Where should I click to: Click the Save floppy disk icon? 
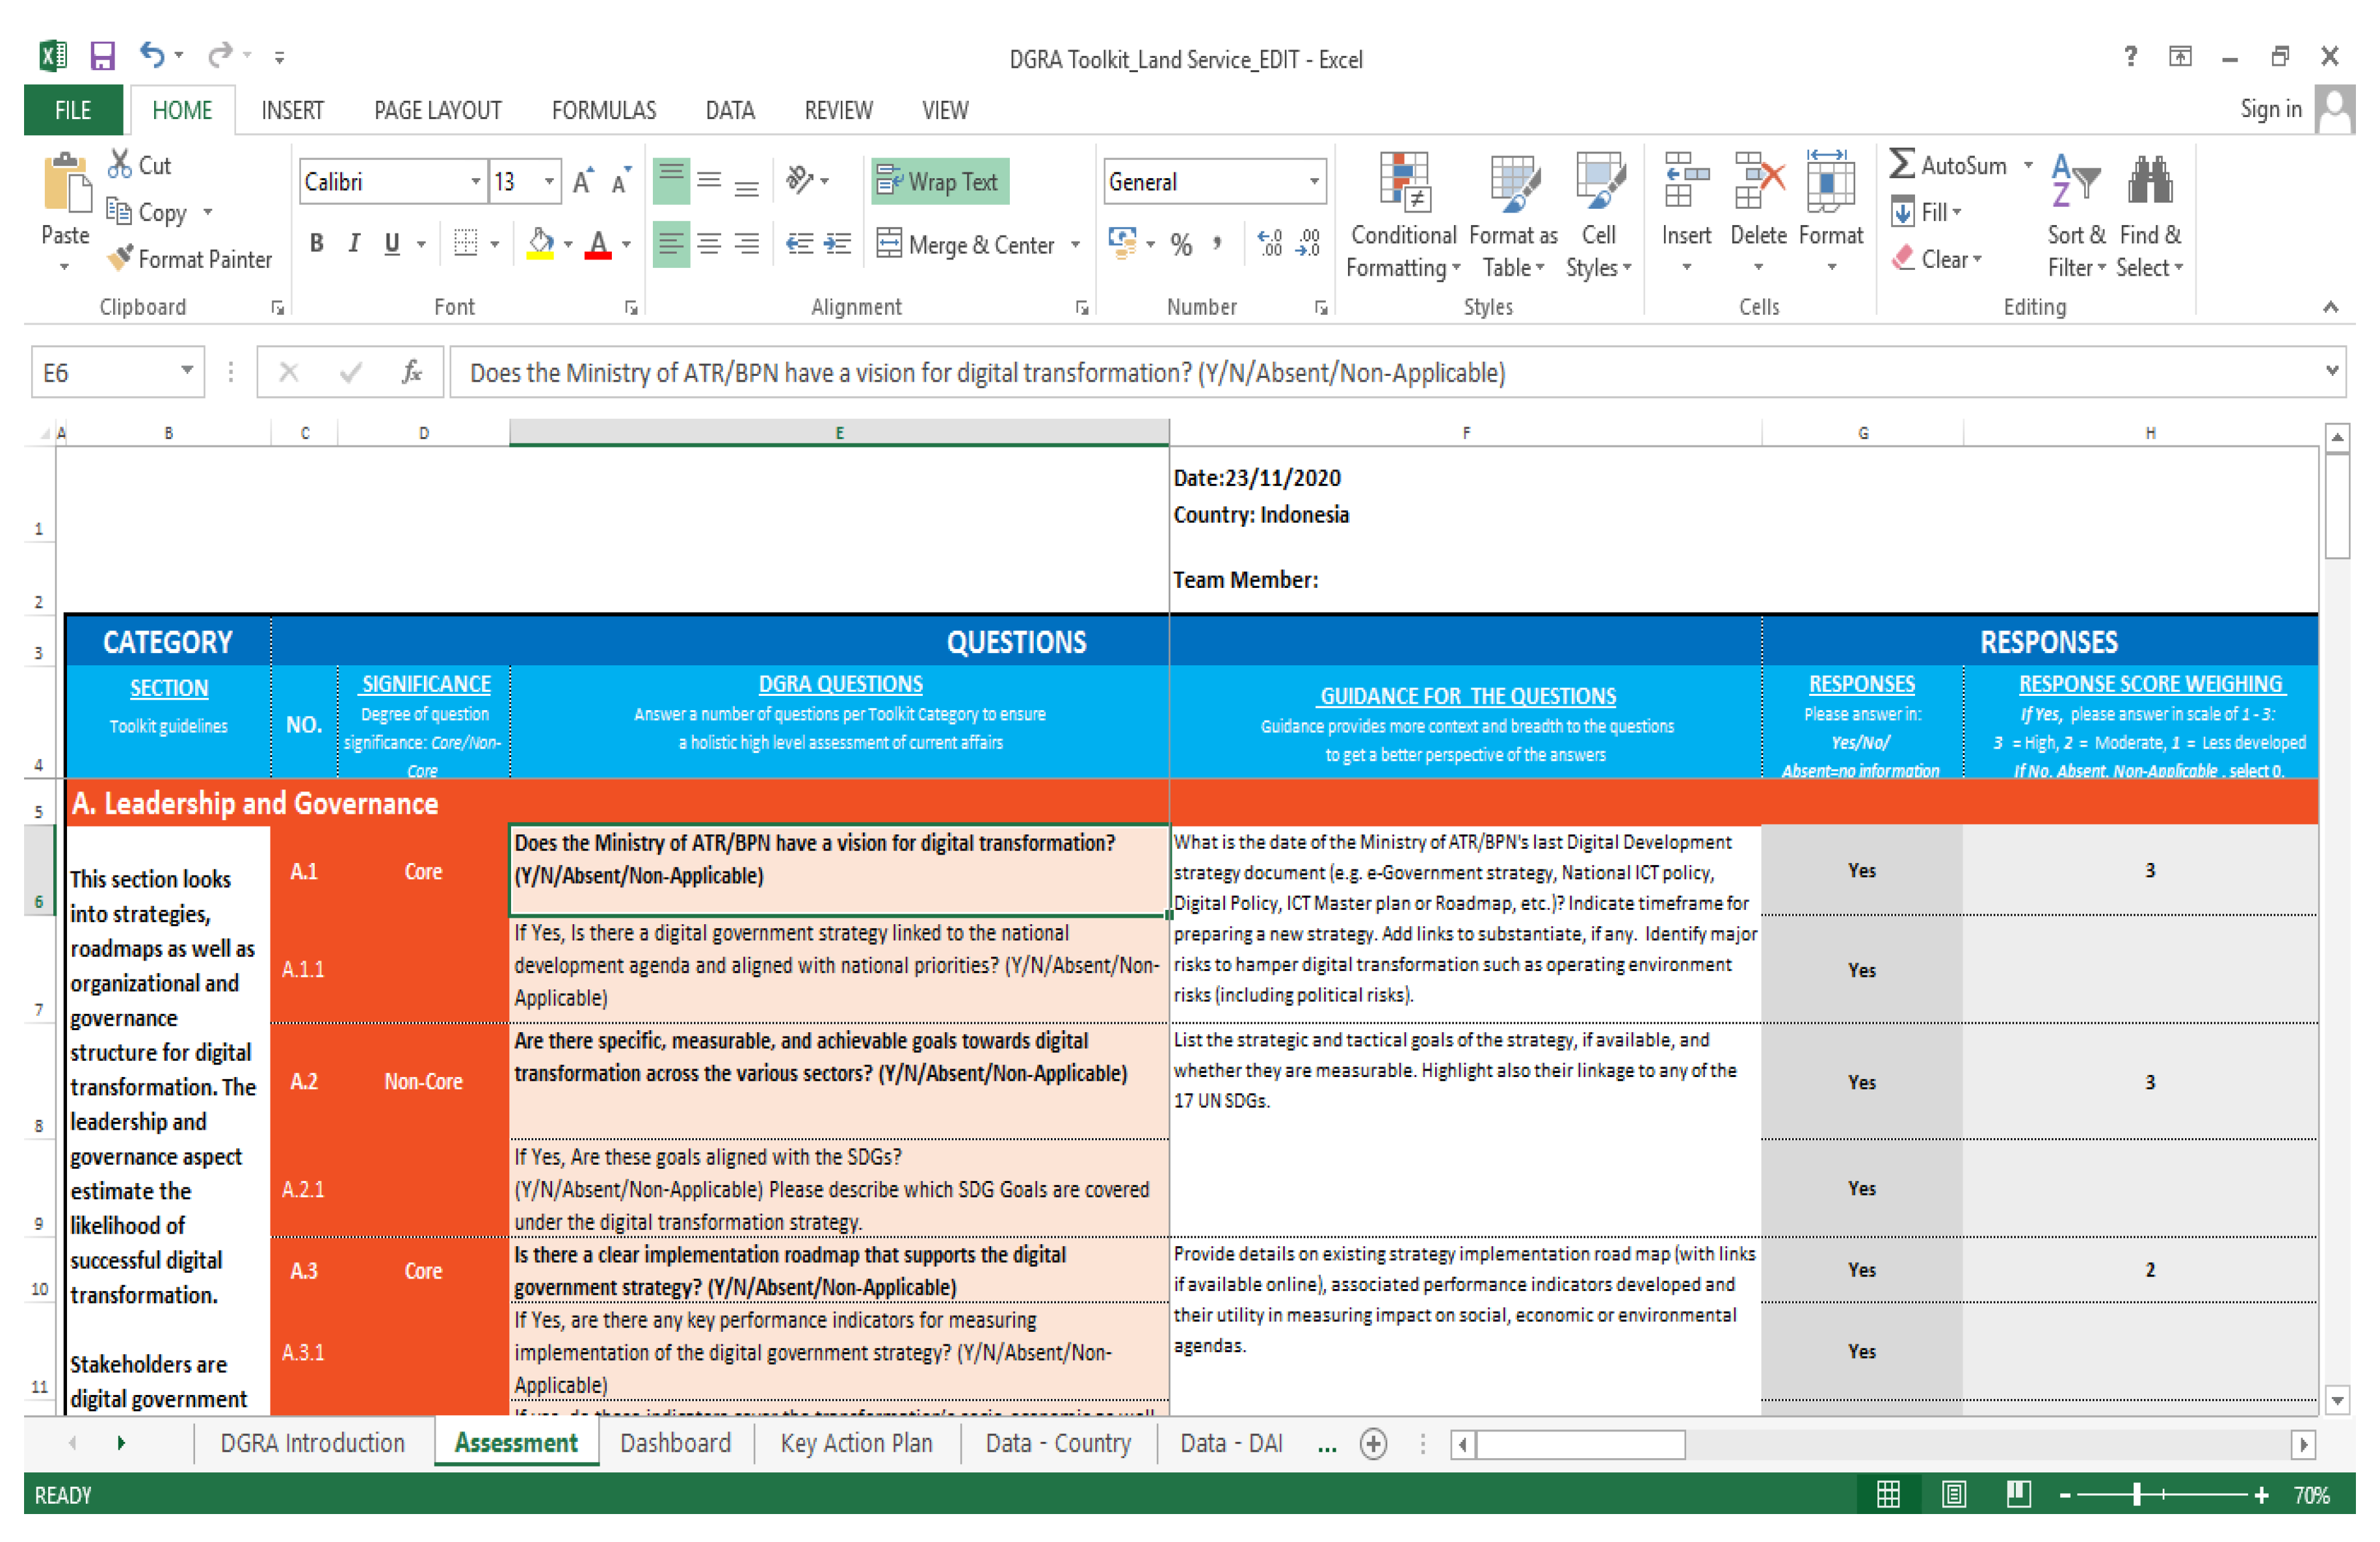pos(102,55)
